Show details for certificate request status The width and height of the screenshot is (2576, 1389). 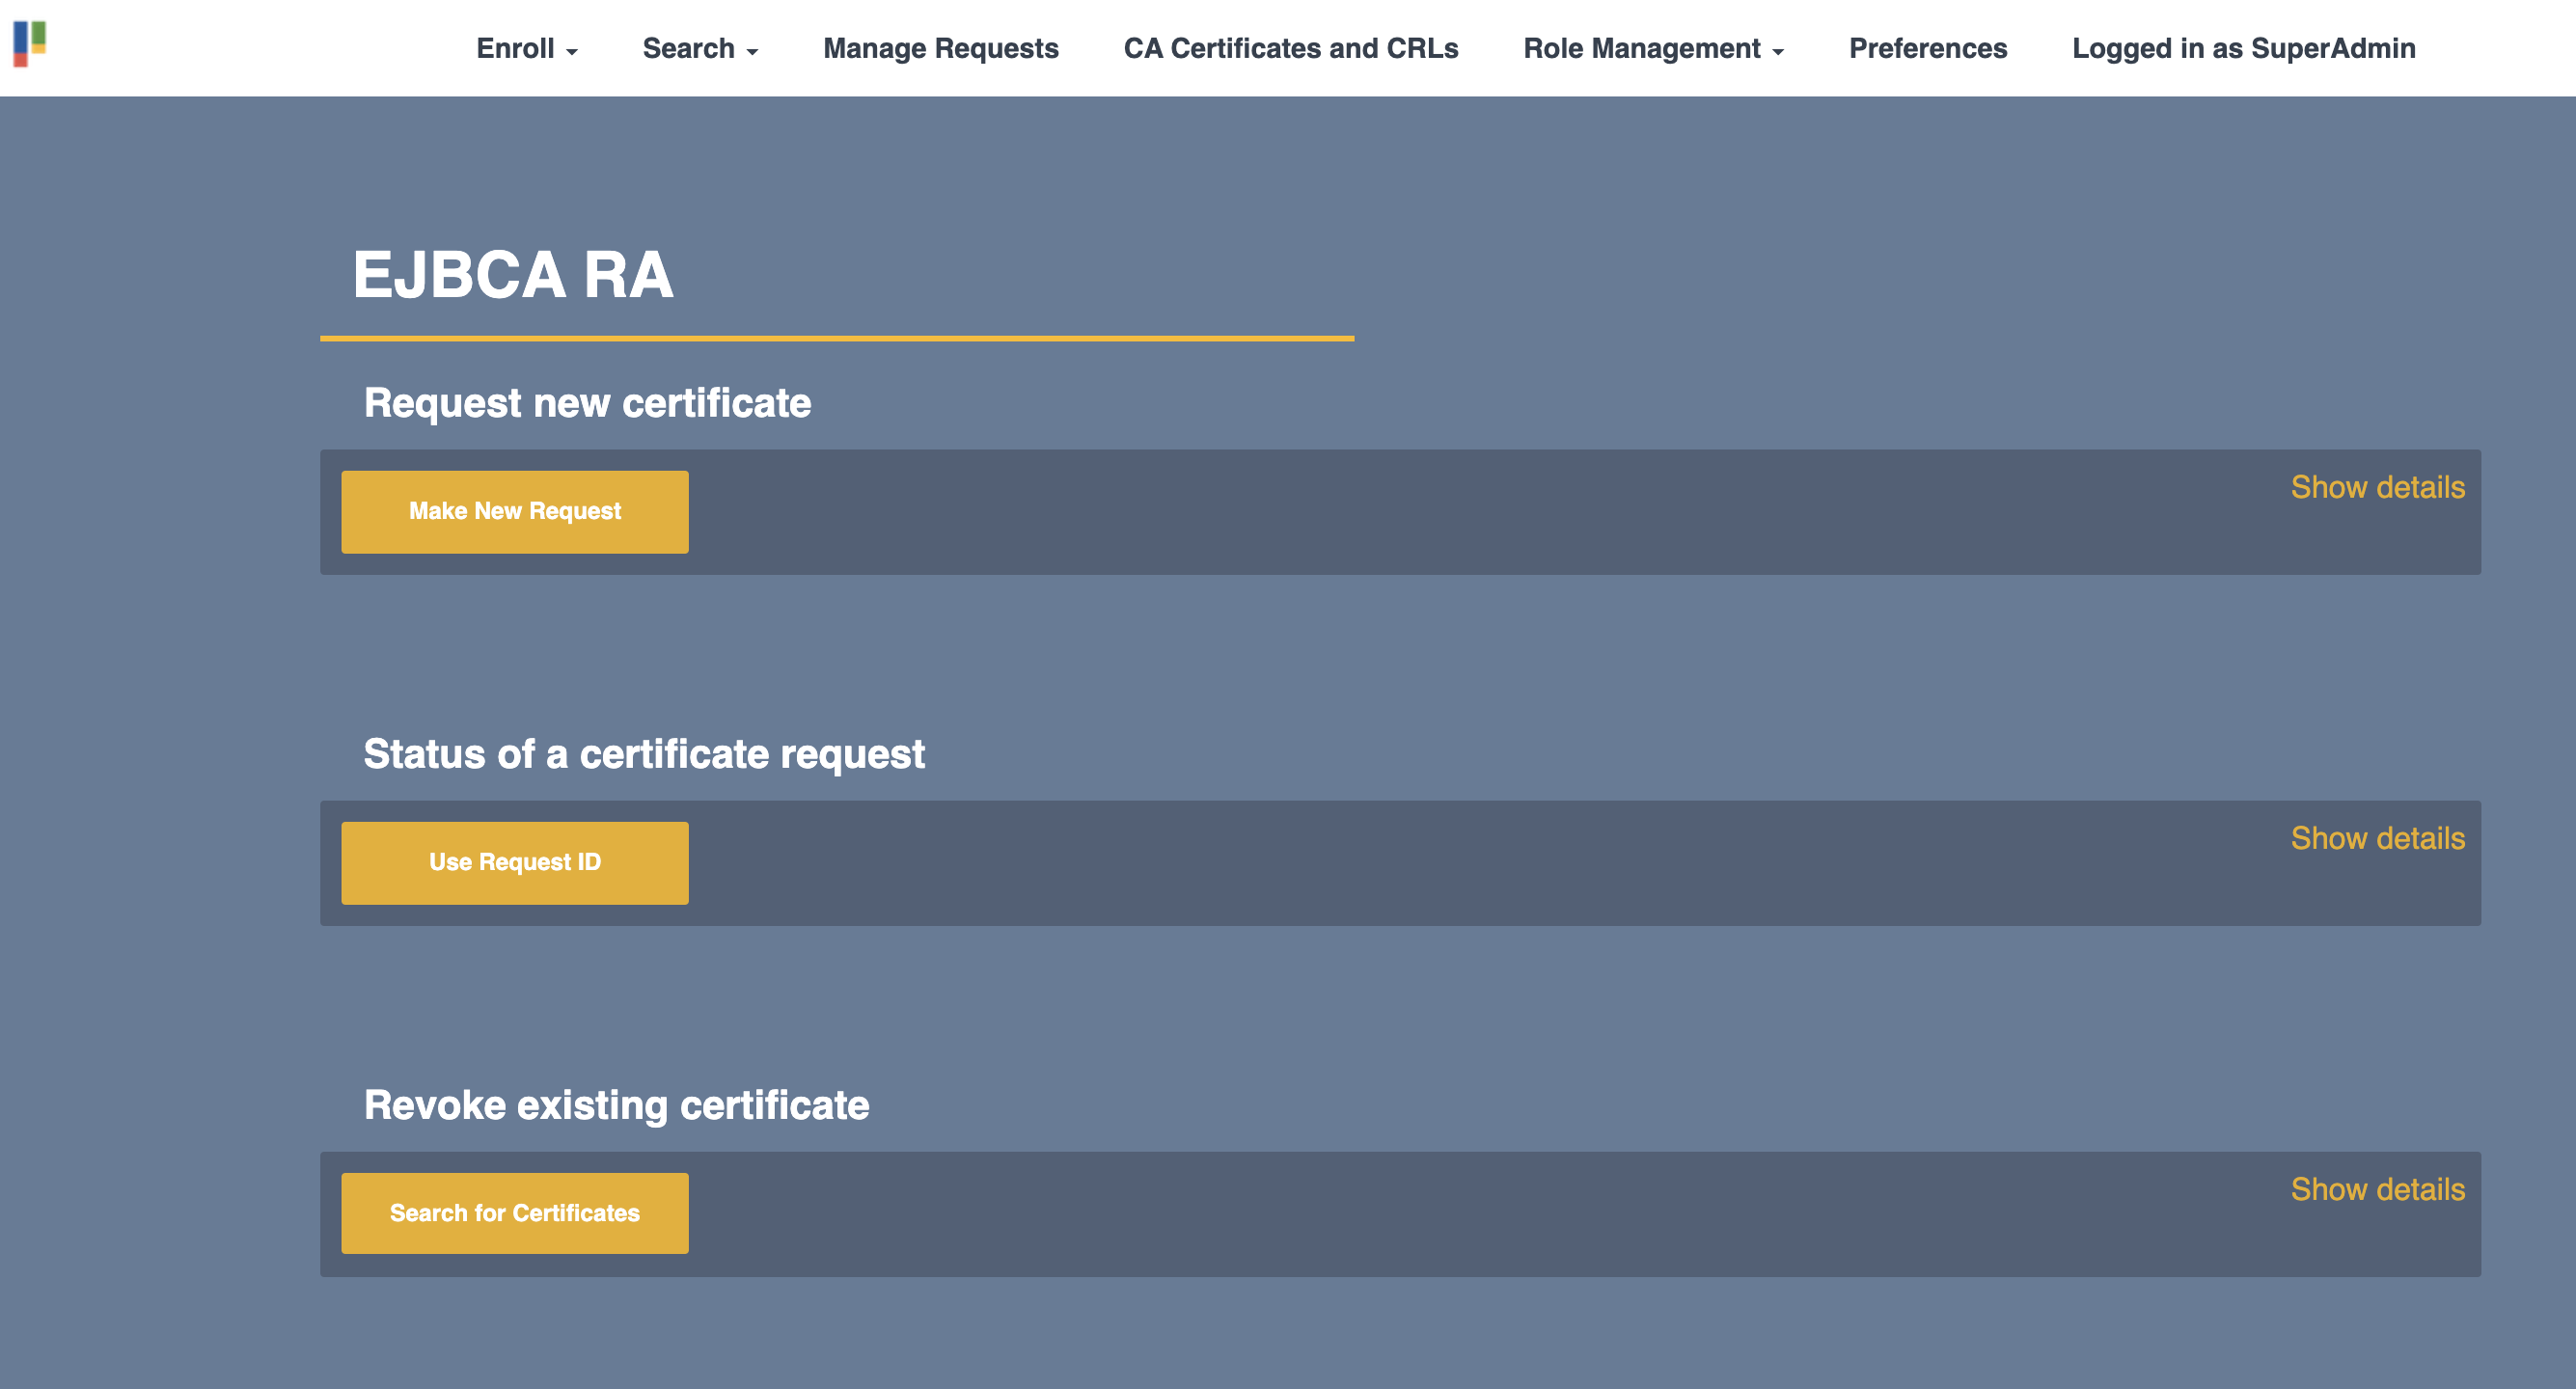[x=2377, y=838]
